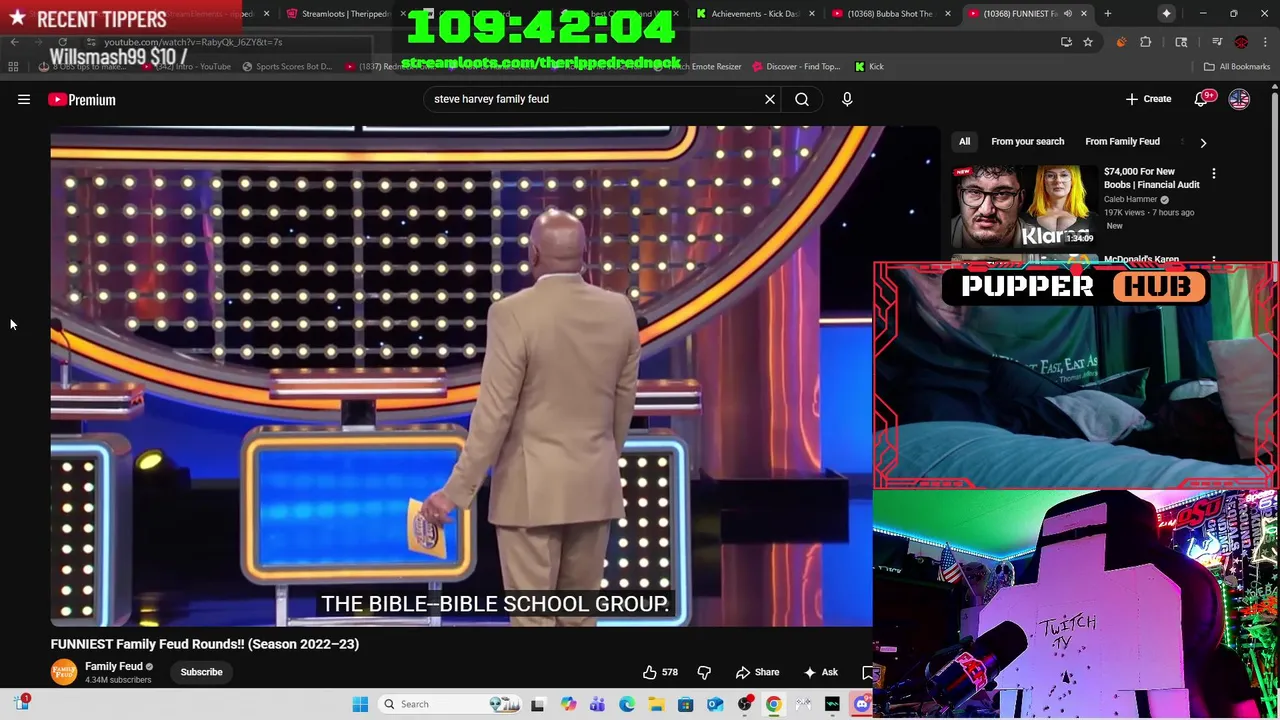Start voice search with microphone icon

[847, 99]
